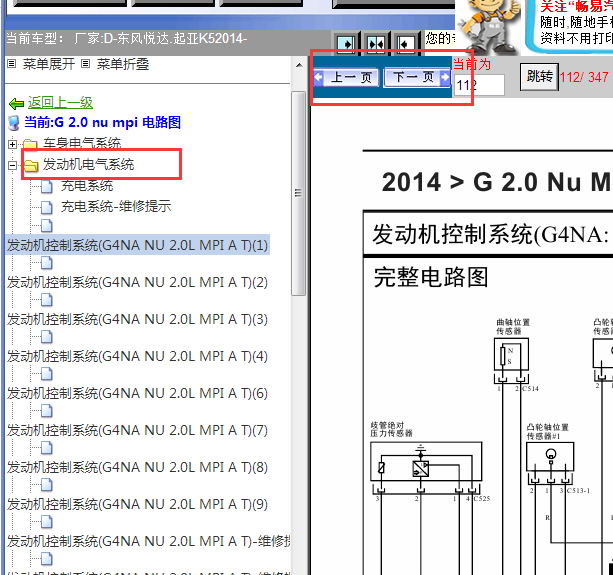Click the 发动机电气系统 open folder icon
The image size is (613, 575).
(31, 166)
